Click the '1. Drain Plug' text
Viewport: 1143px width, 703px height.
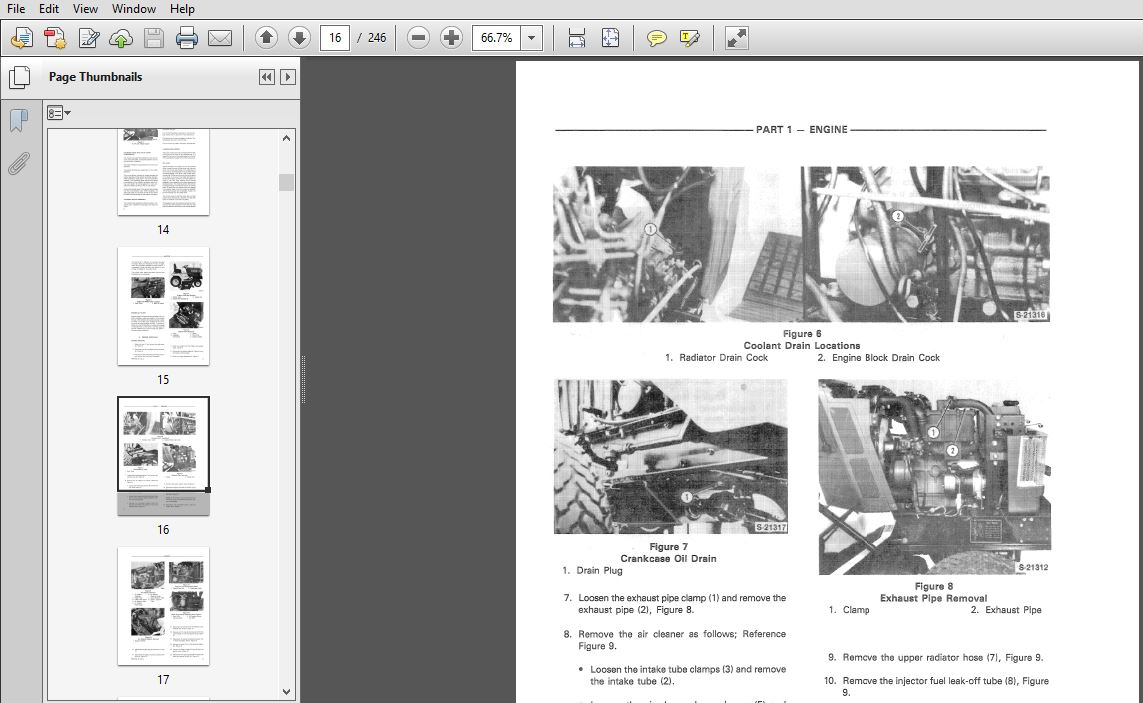tap(593, 571)
